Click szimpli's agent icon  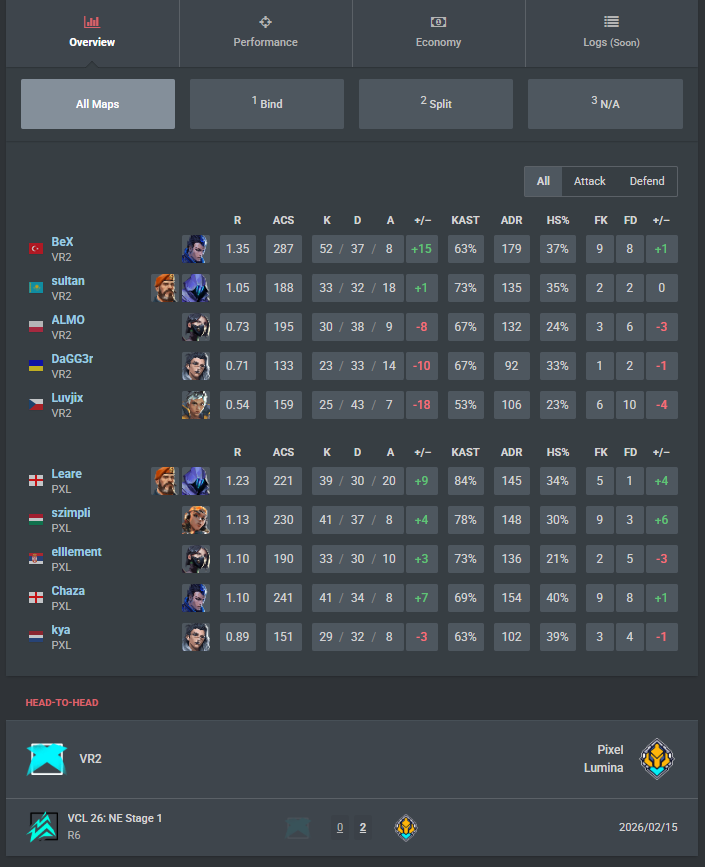coord(196,520)
